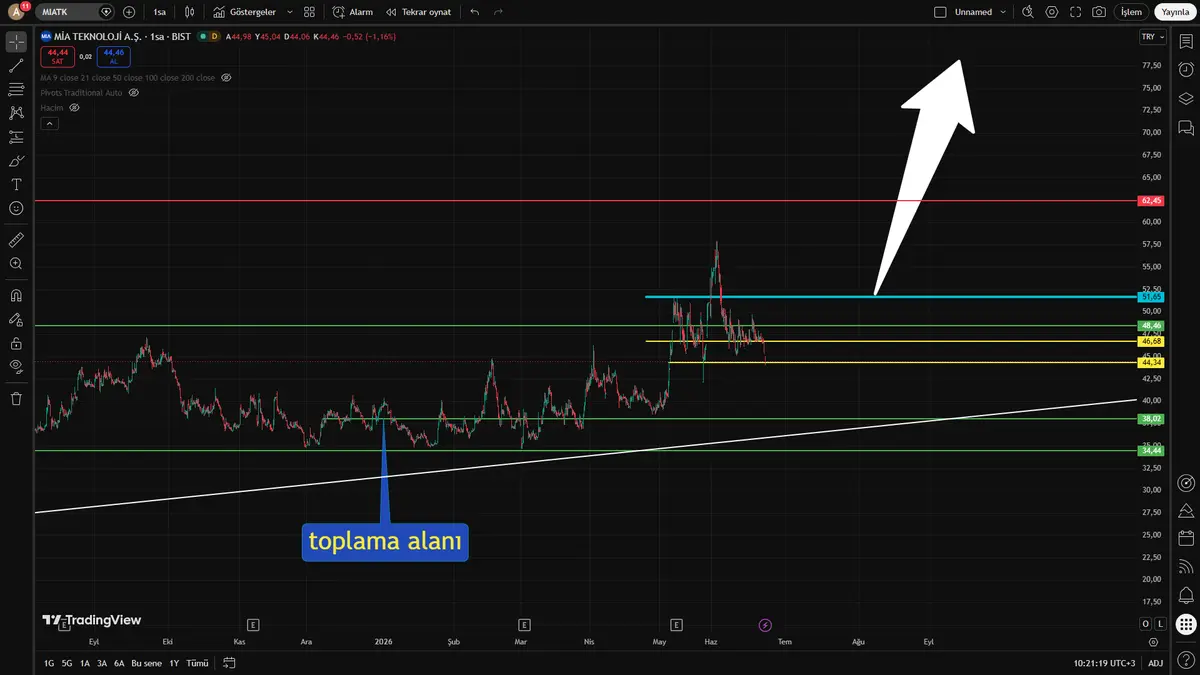
Task: Enter fullscreen mode
Action: pyautogui.click(x=1075, y=12)
